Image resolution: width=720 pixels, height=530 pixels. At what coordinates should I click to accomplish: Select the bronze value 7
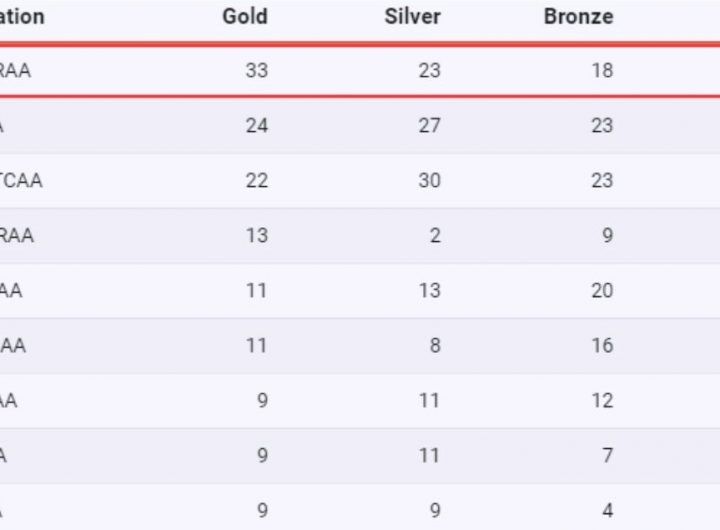608,455
